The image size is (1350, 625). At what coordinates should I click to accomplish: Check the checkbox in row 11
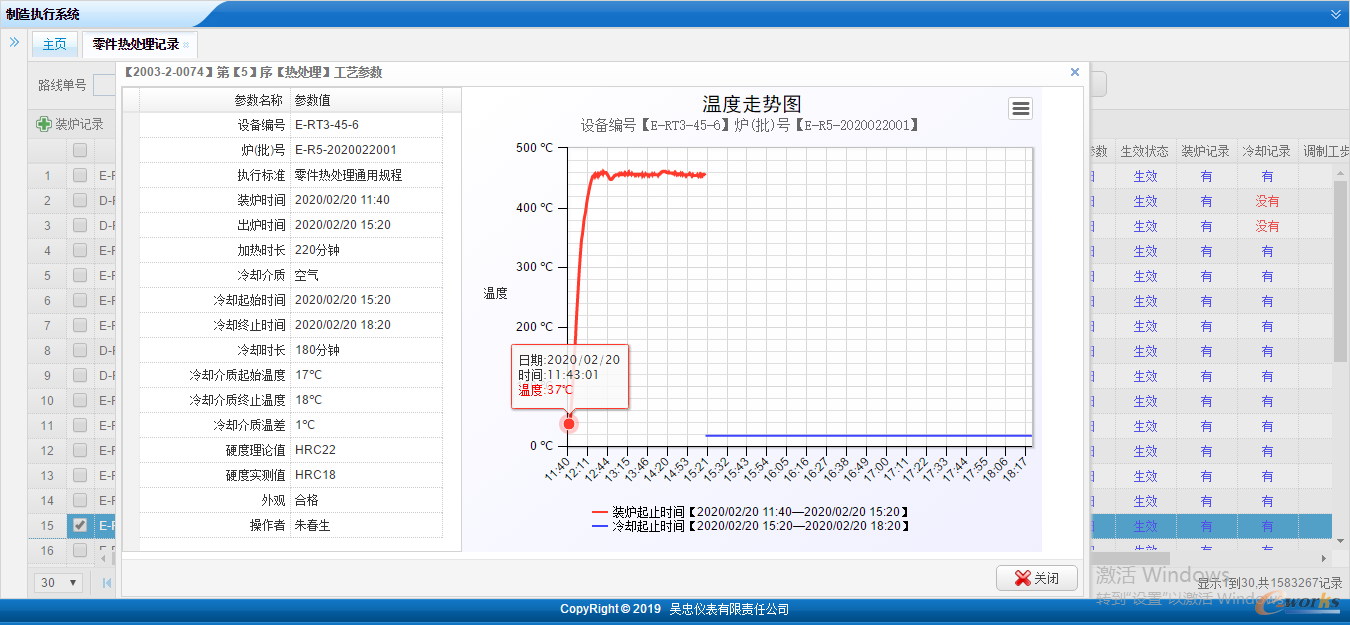point(80,425)
